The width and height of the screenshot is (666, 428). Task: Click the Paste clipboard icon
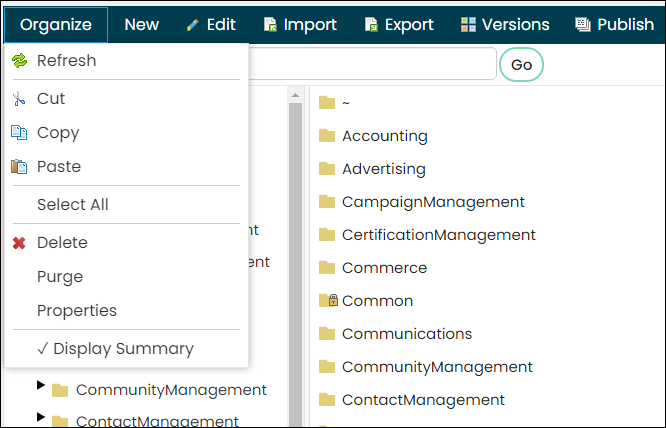coord(19,166)
